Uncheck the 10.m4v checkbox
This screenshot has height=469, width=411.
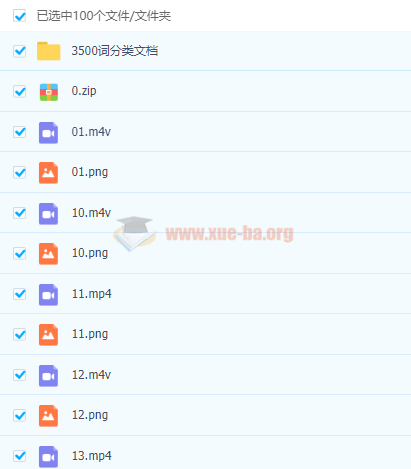click(20, 213)
